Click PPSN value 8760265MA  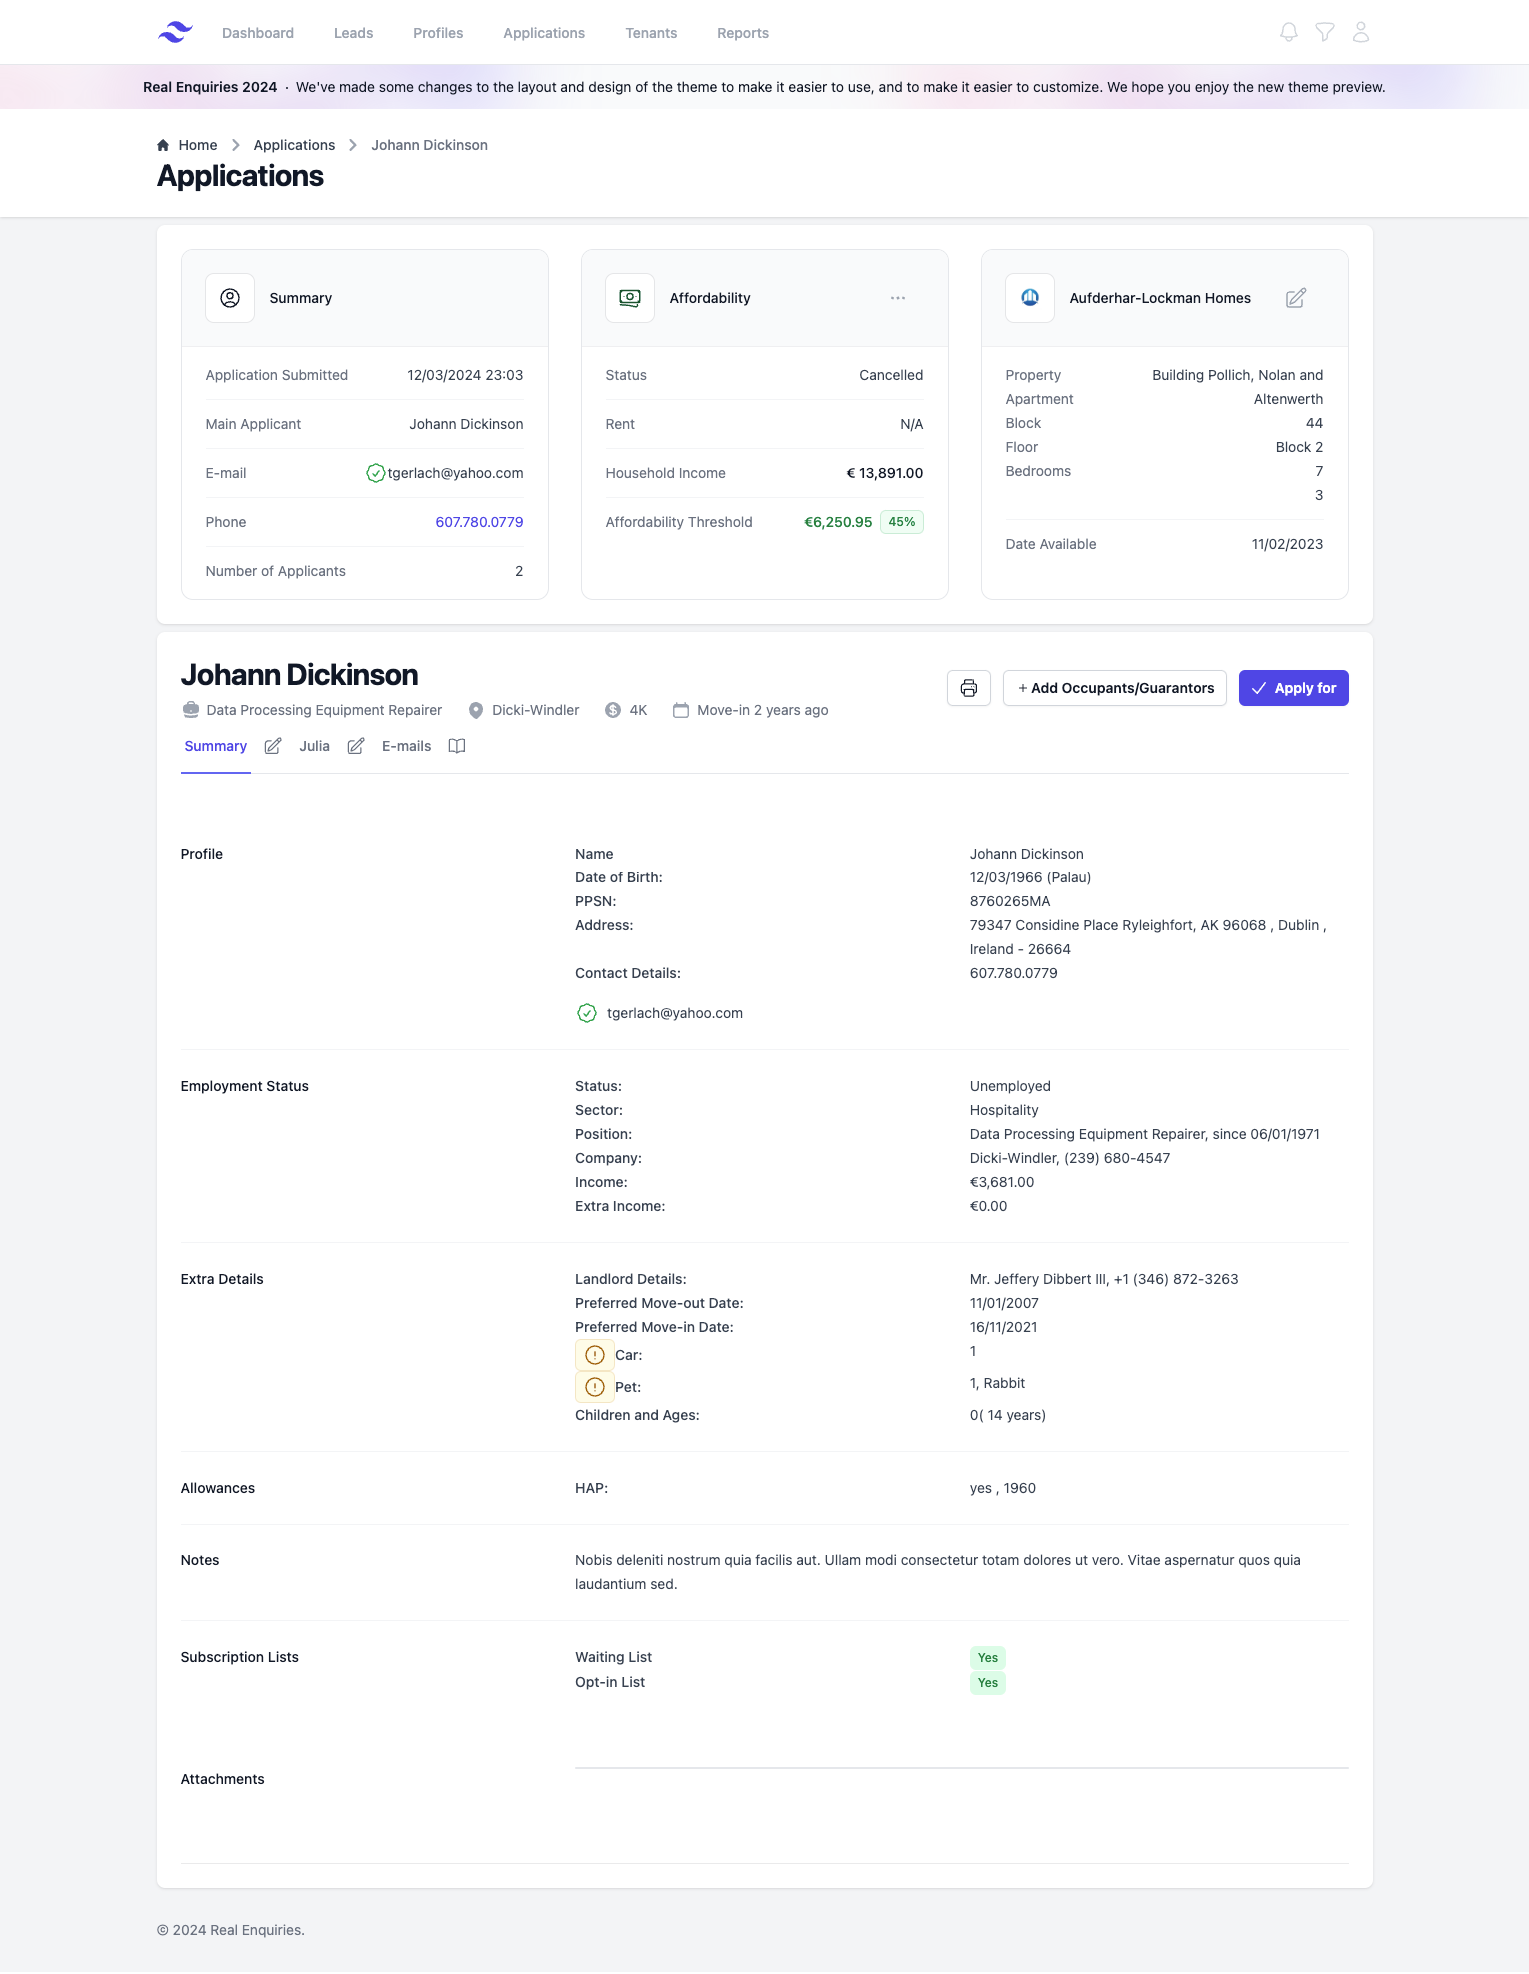click(1010, 901)
